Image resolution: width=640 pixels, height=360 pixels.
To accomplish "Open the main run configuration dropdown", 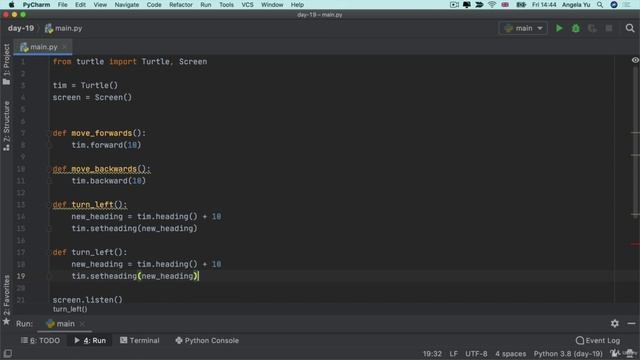I will (523, 28).
